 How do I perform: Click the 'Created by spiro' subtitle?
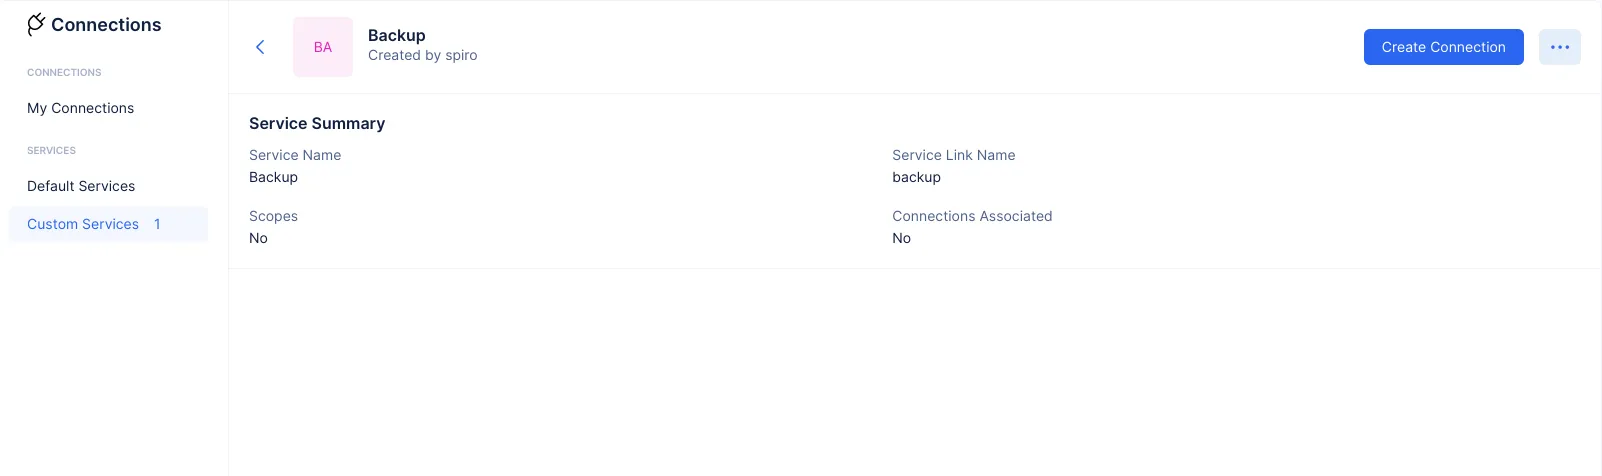pos(423,55)
